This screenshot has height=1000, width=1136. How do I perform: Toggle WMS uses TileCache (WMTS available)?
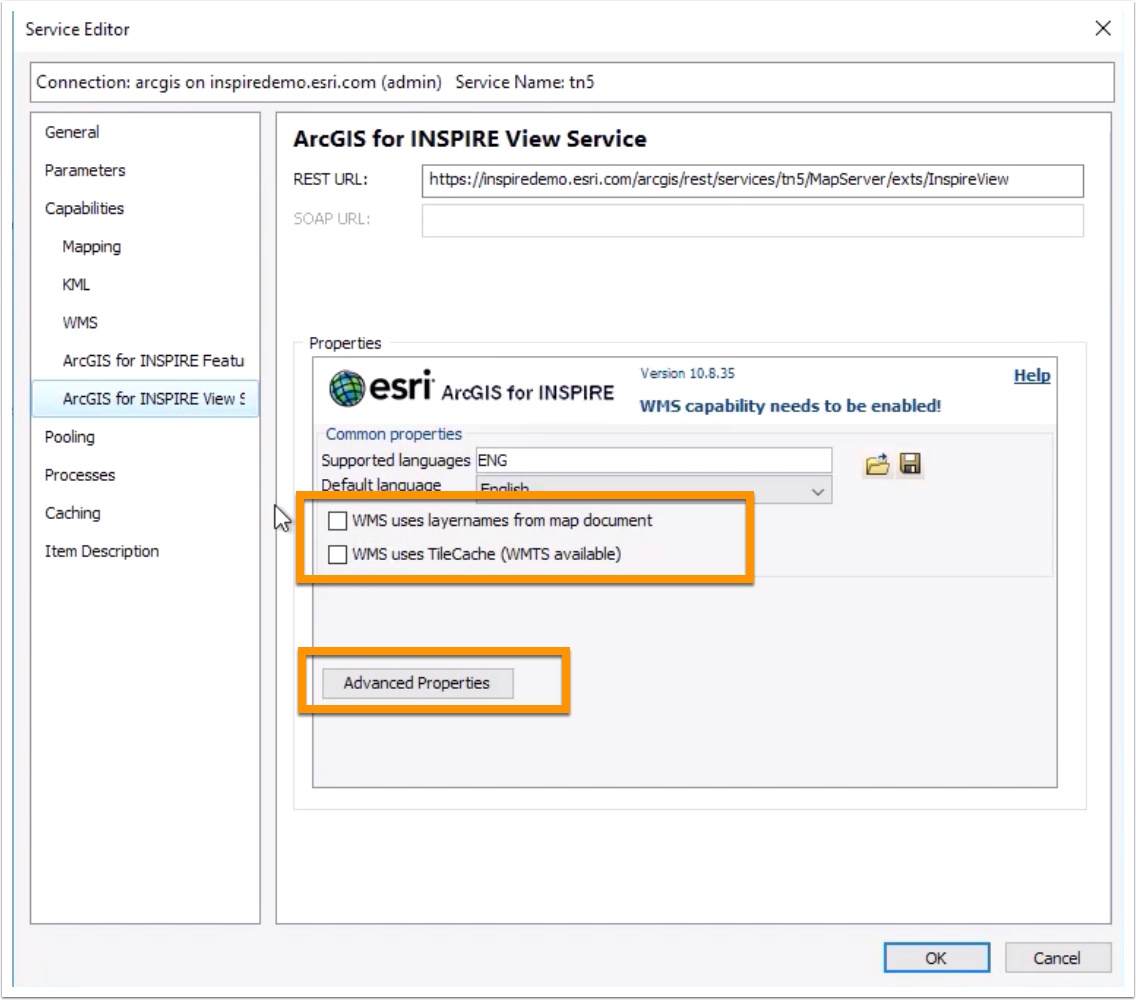(x=337, y=554)
